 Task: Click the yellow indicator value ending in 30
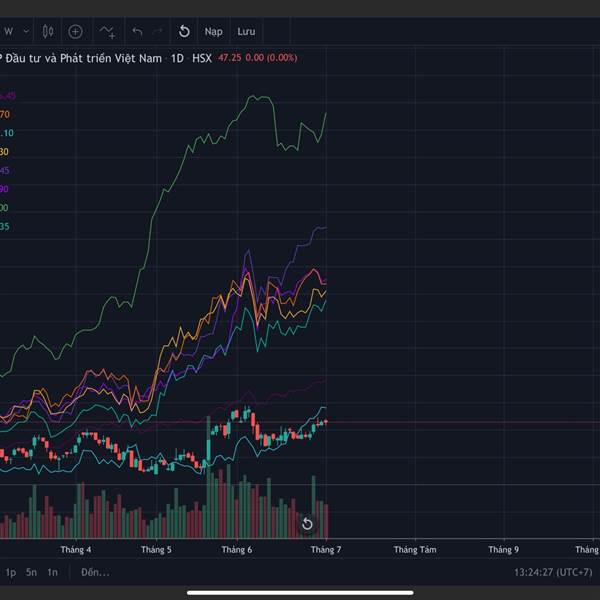[4, 152]
